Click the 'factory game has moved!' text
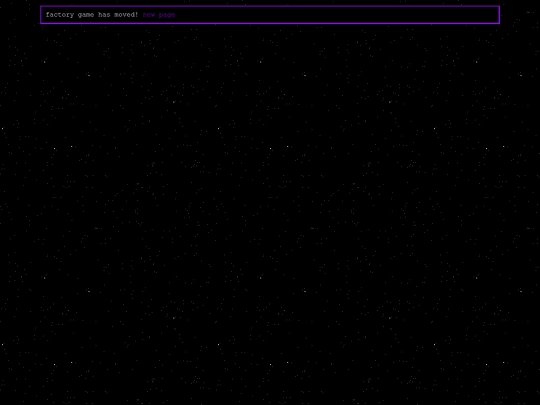 (92, 15)
